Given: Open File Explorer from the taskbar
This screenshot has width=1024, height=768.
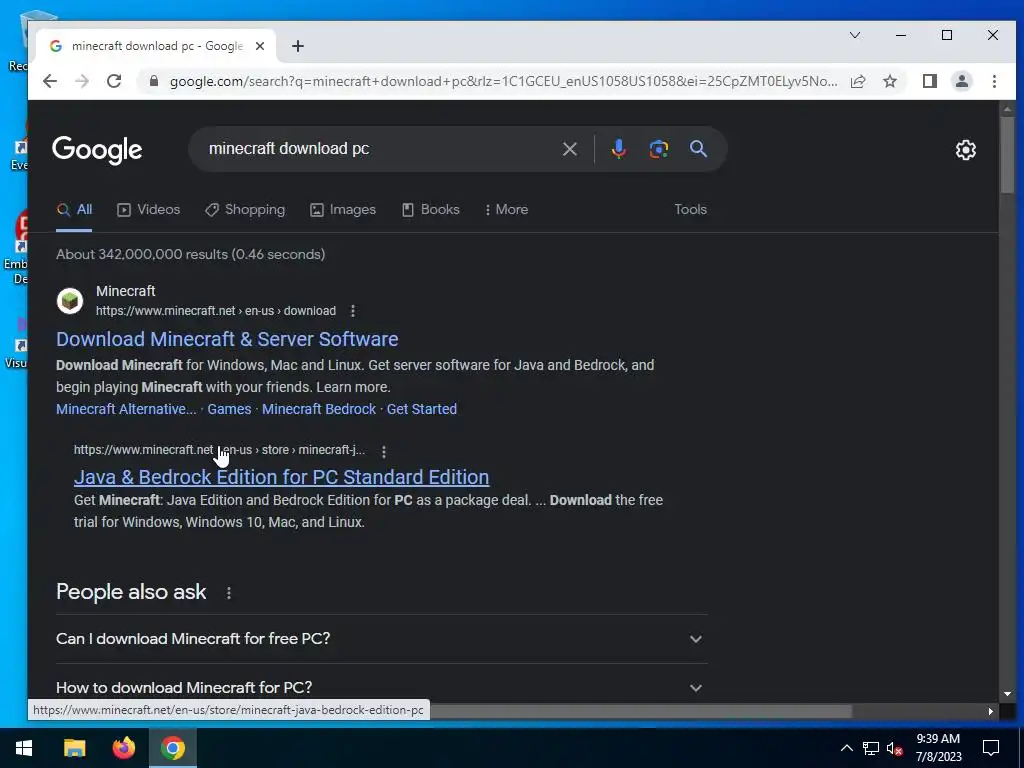Looking at the screenshot, I should tap(74, 748).
